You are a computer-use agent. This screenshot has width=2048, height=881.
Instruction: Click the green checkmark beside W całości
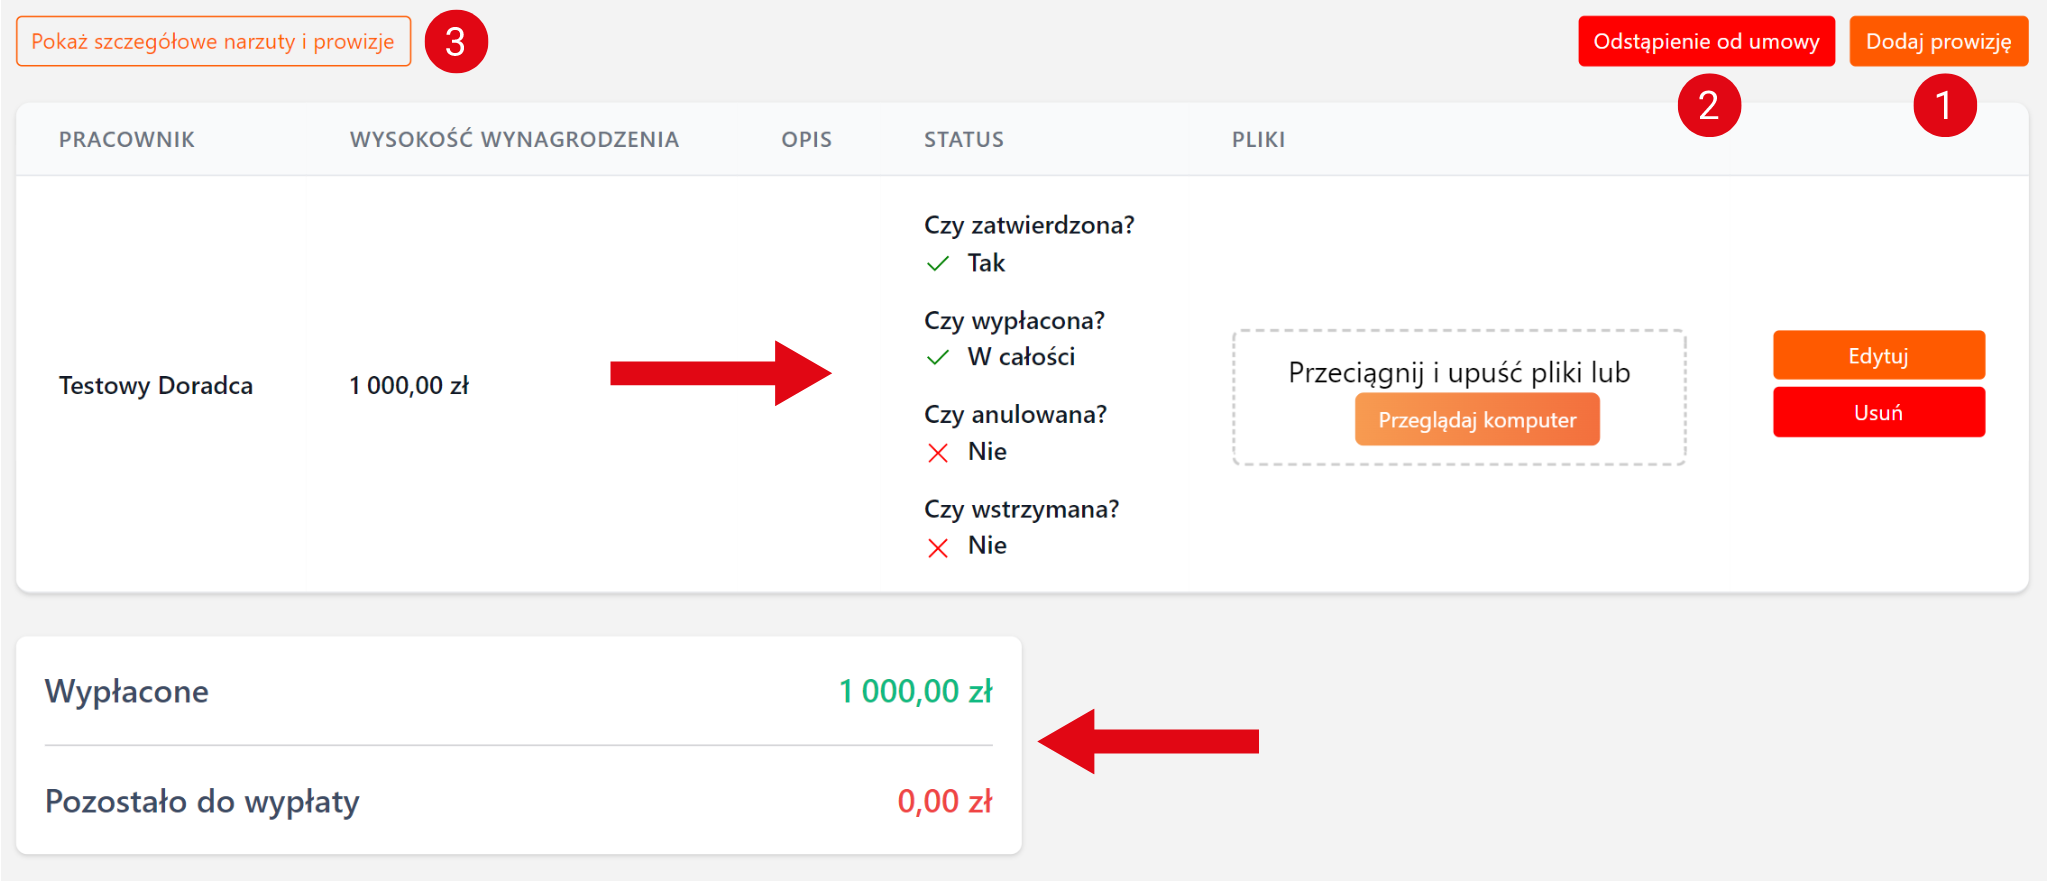coord(937,358)
